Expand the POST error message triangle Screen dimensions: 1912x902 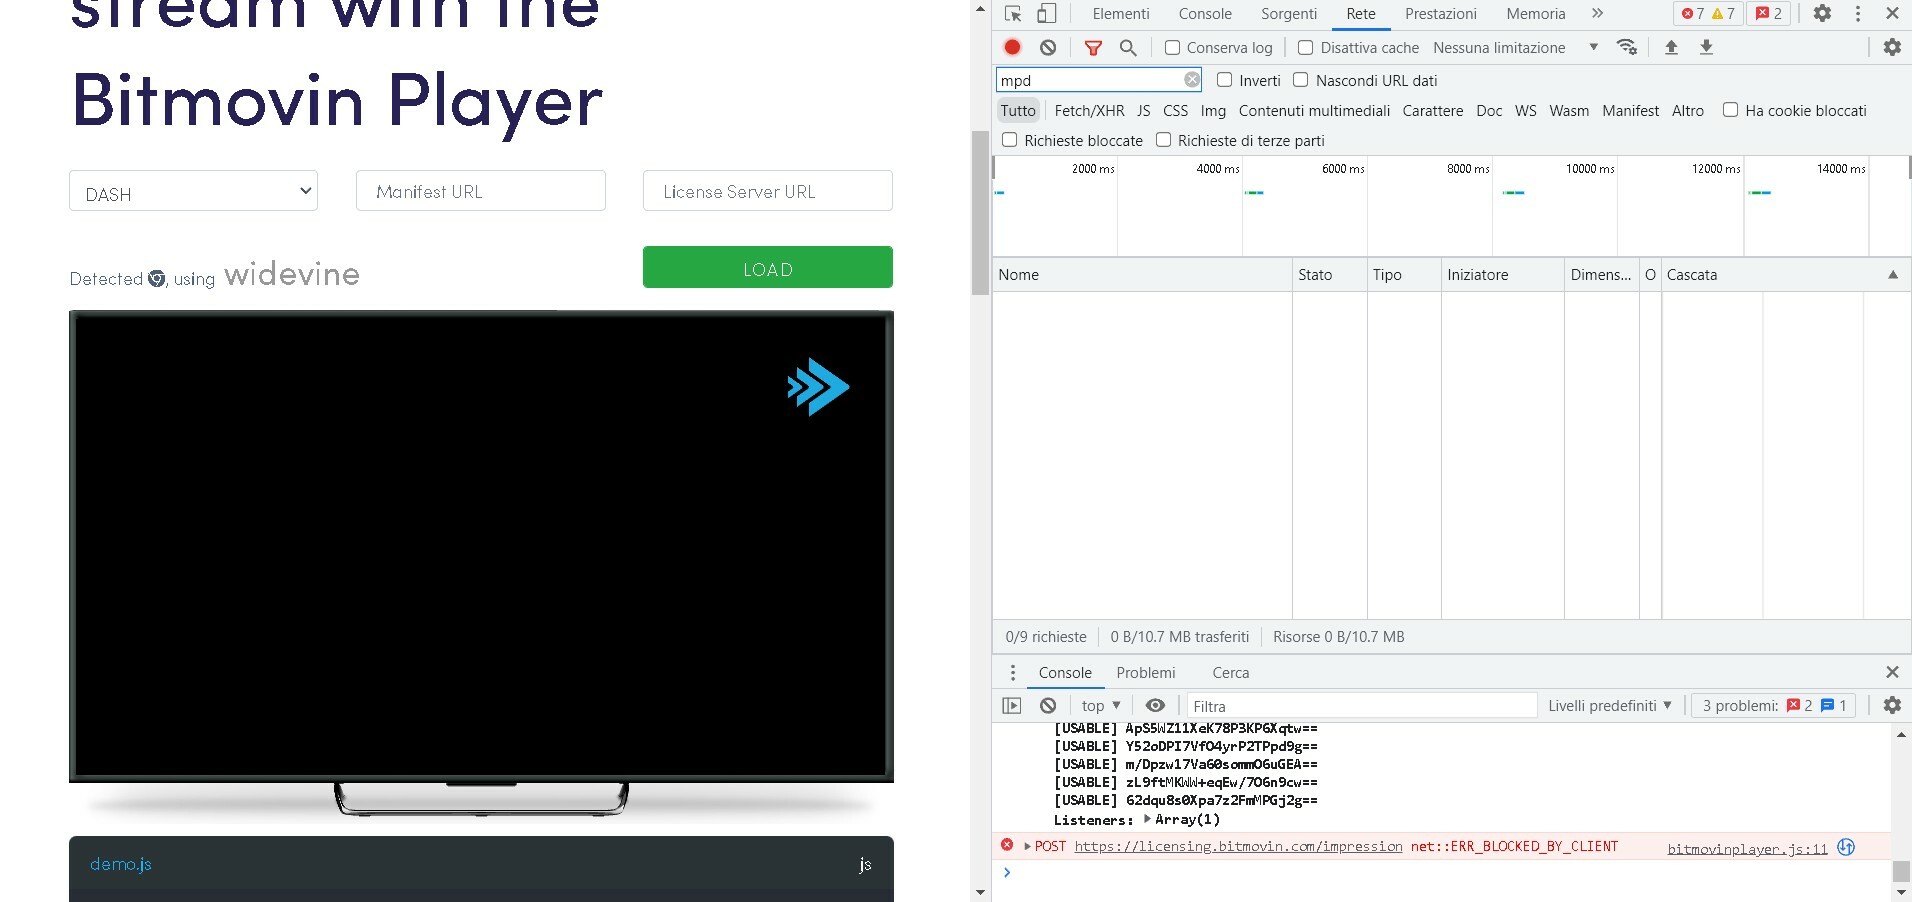[x=1027, y=847]
